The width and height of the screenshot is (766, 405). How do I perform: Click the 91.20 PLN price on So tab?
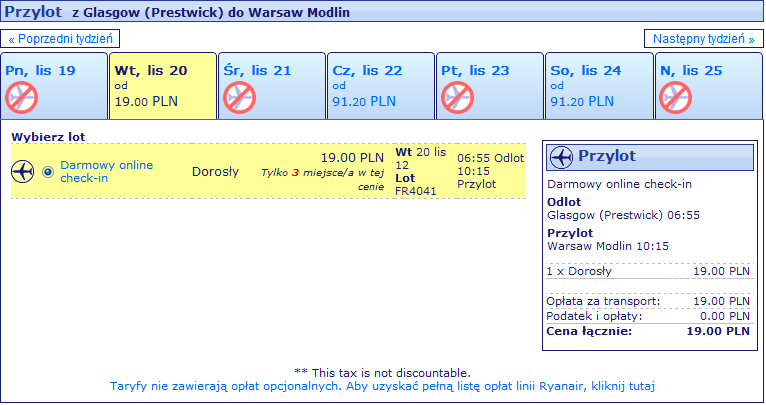[x=582, y=102]
